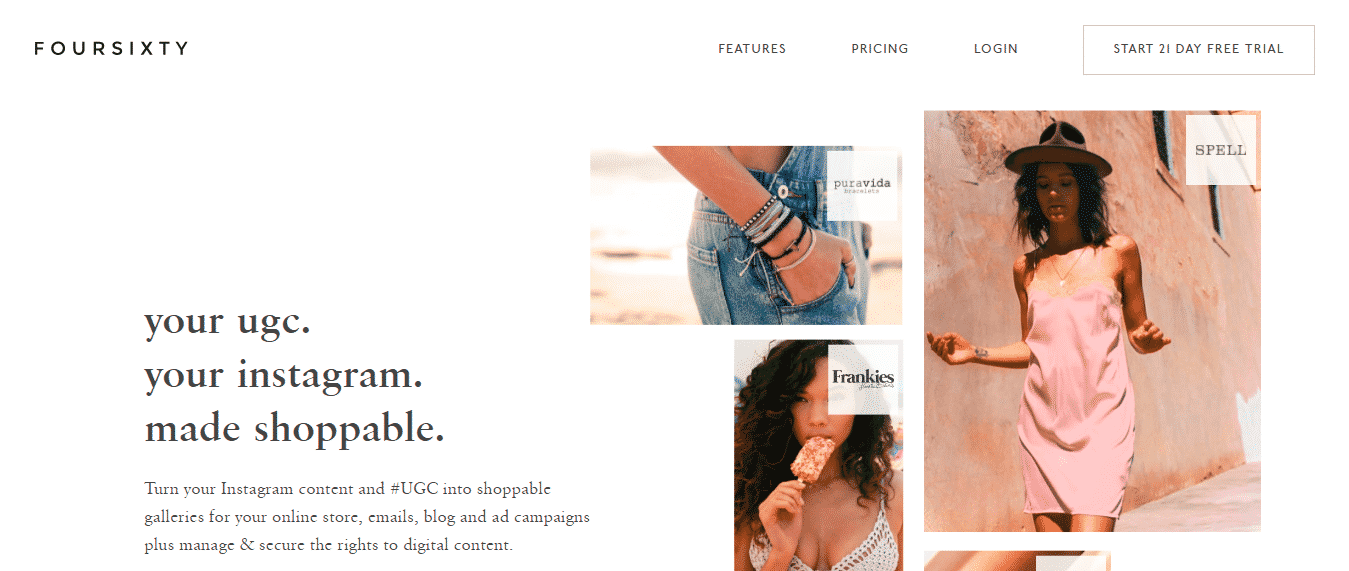
Task: Click the Spell brand logo badge
Action: point(1221,150)
